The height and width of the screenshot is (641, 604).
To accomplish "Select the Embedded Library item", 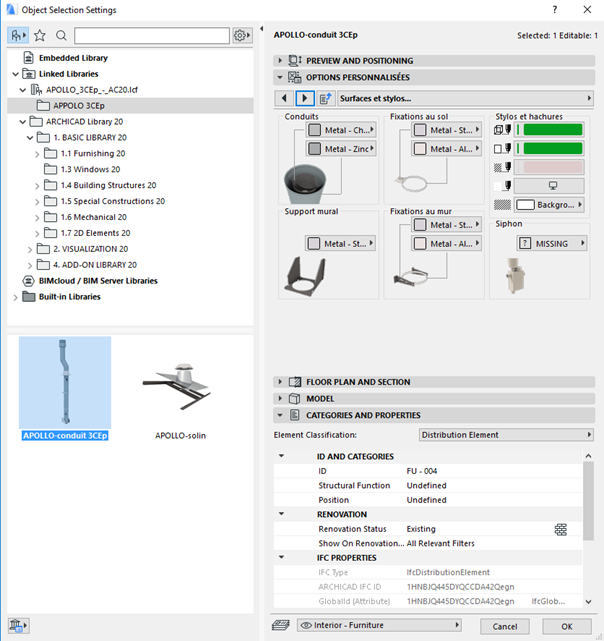I will click(x=72, y=58).
